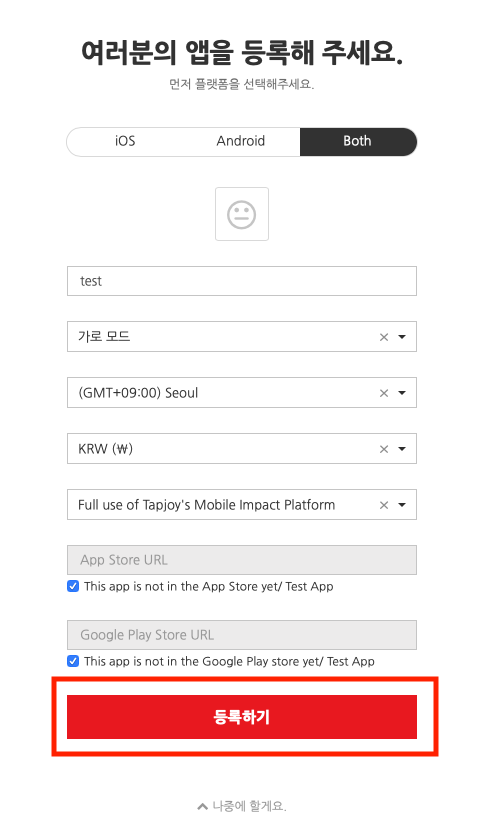The image size is (477, 822).
Task: Click the Google Play Store URL field
Action: pyautogui.click(x=242, y=635)
